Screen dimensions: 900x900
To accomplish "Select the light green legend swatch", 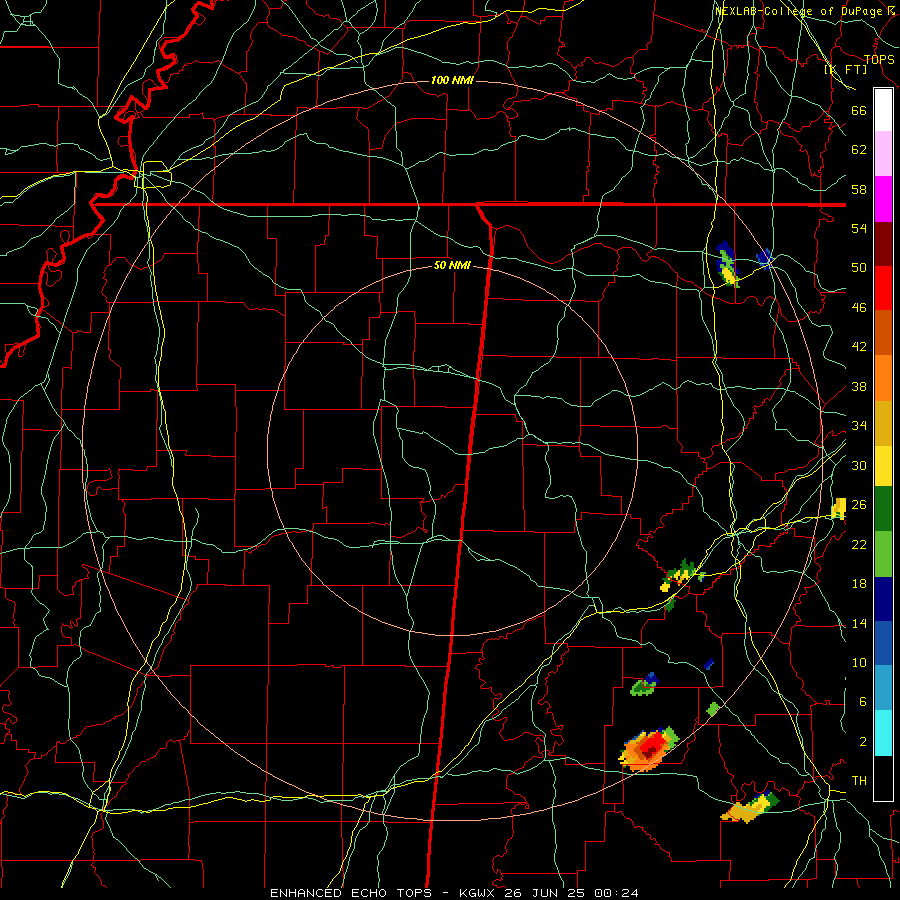I will (x=883, y=554).
